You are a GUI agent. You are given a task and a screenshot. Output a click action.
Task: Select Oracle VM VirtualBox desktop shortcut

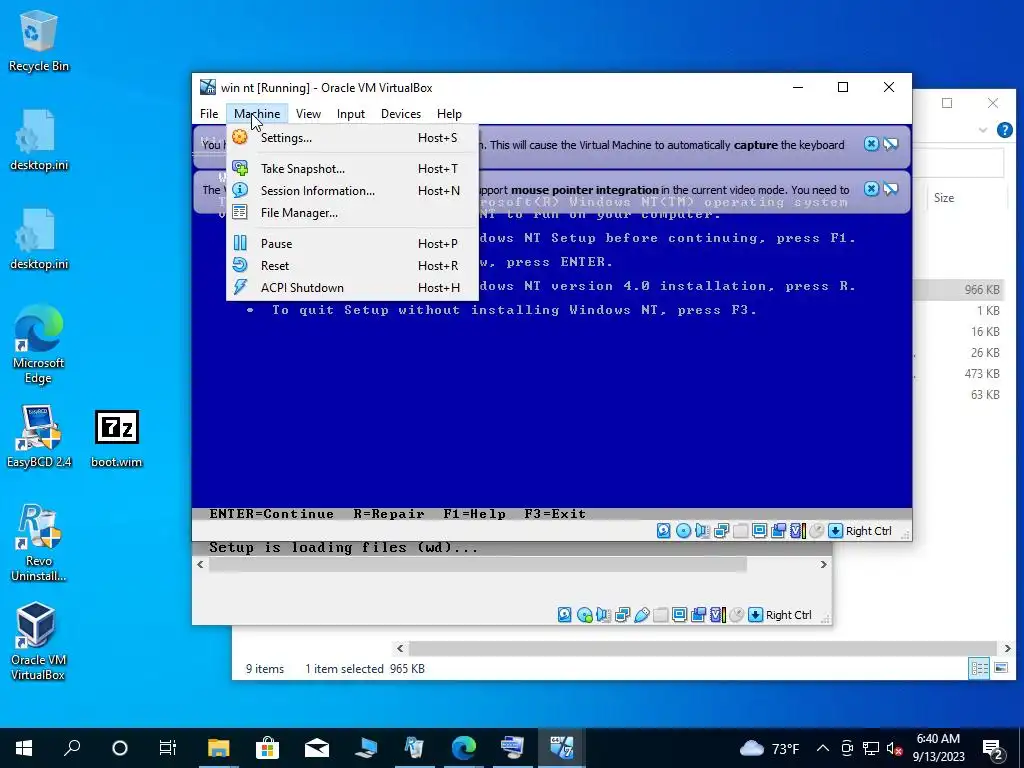tap(38, 641)
